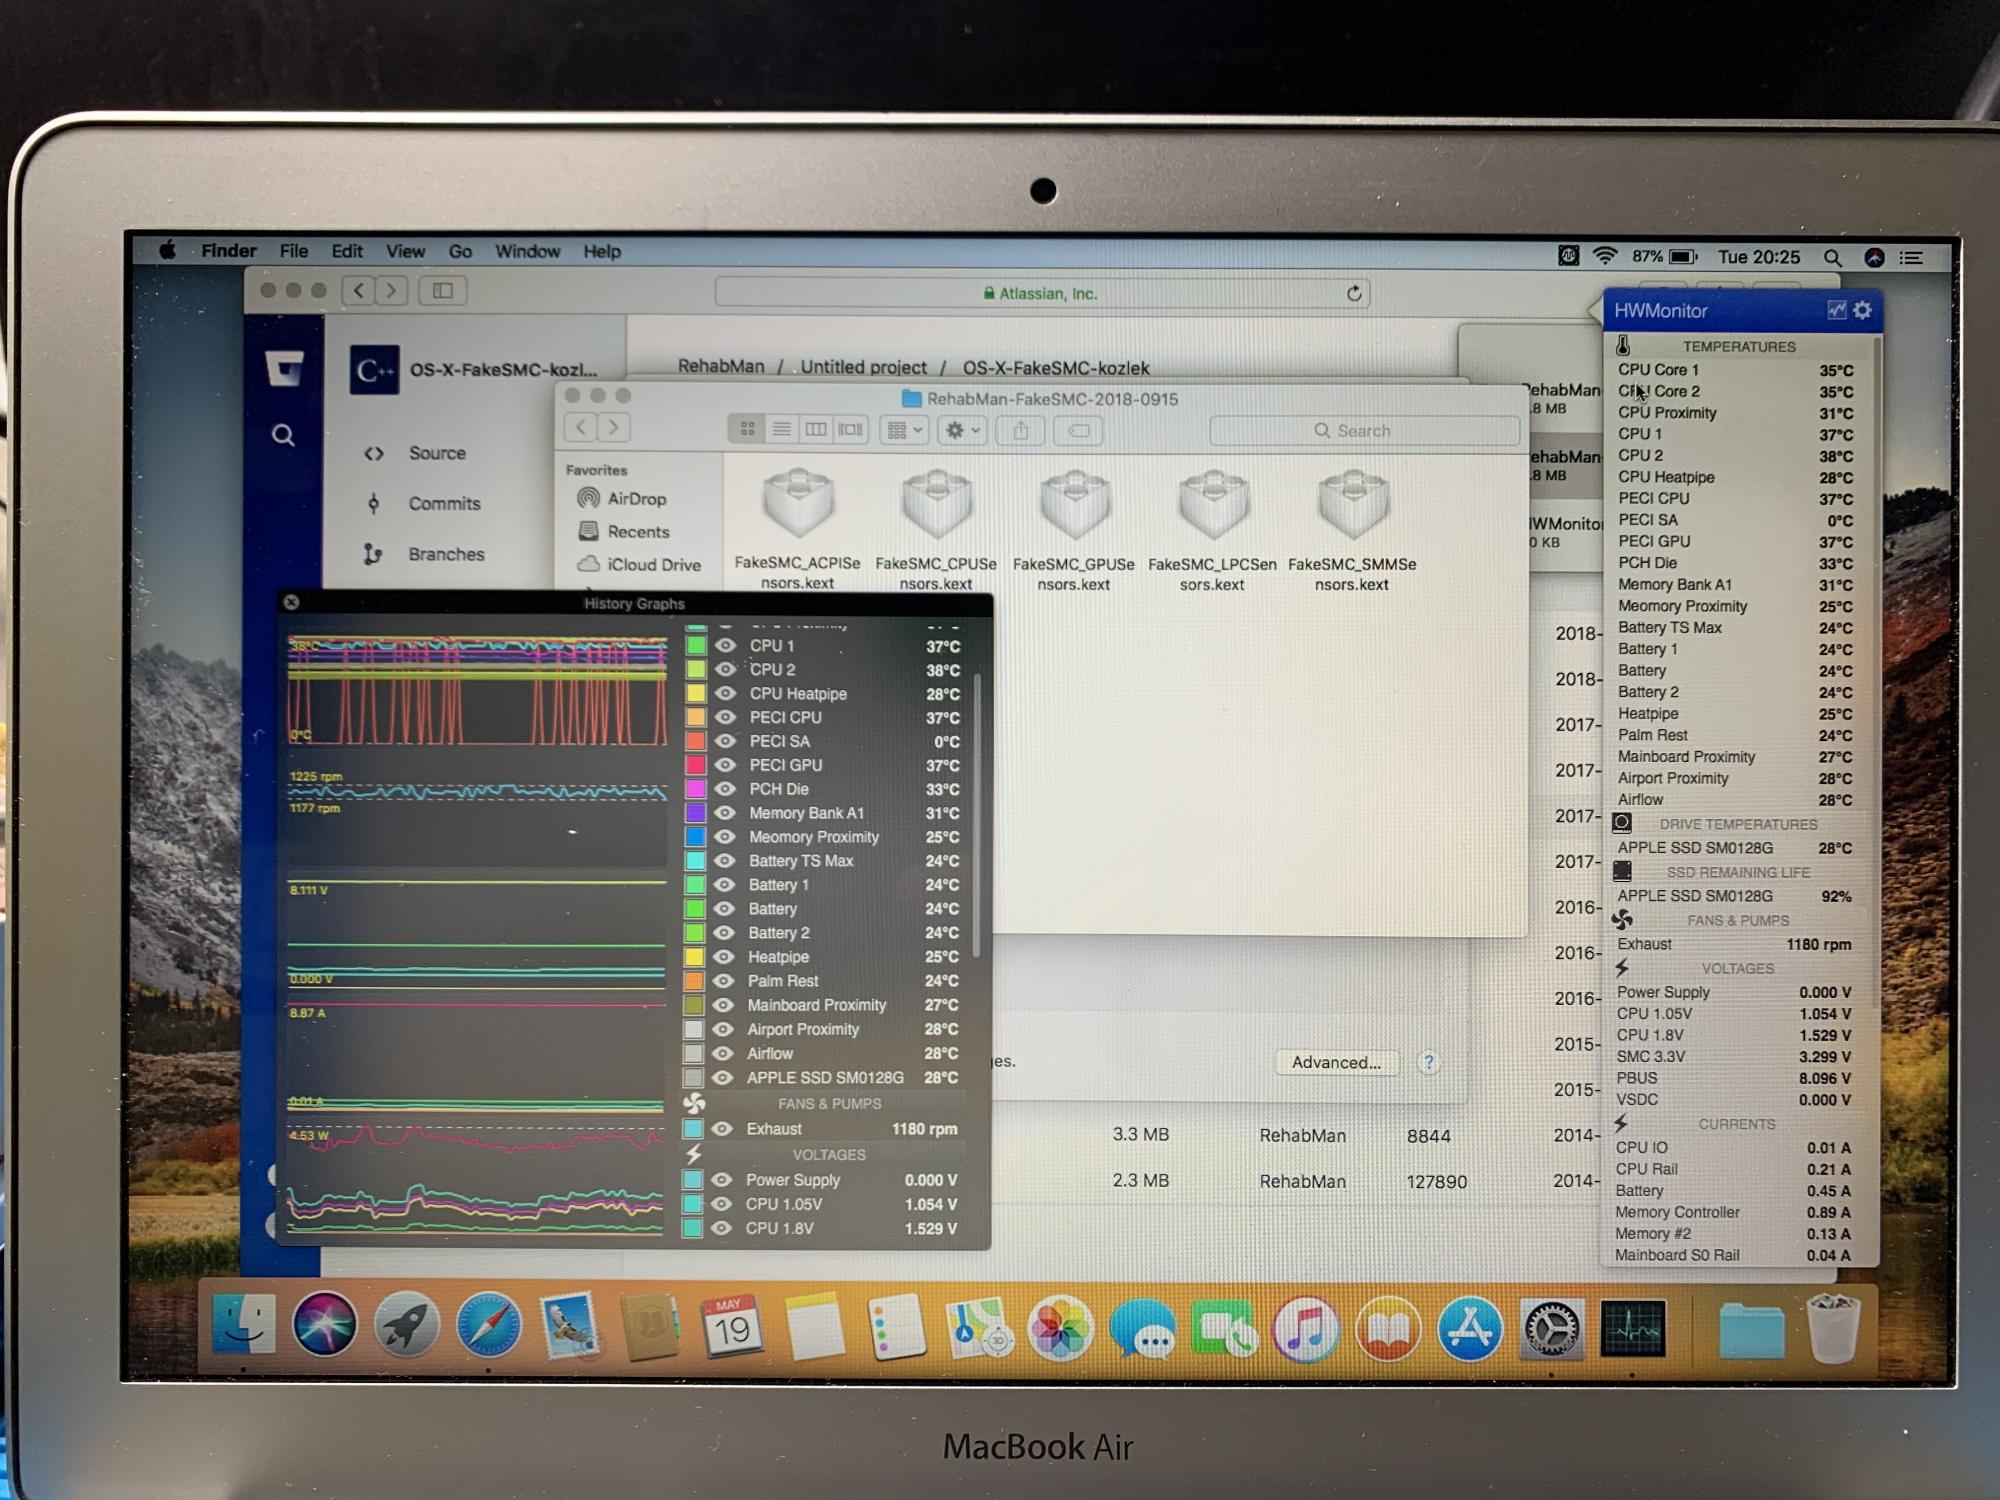Click Safari reload page icon
The width and height of the screenshot is (2000, 1500).
(x=1354, y=293)
